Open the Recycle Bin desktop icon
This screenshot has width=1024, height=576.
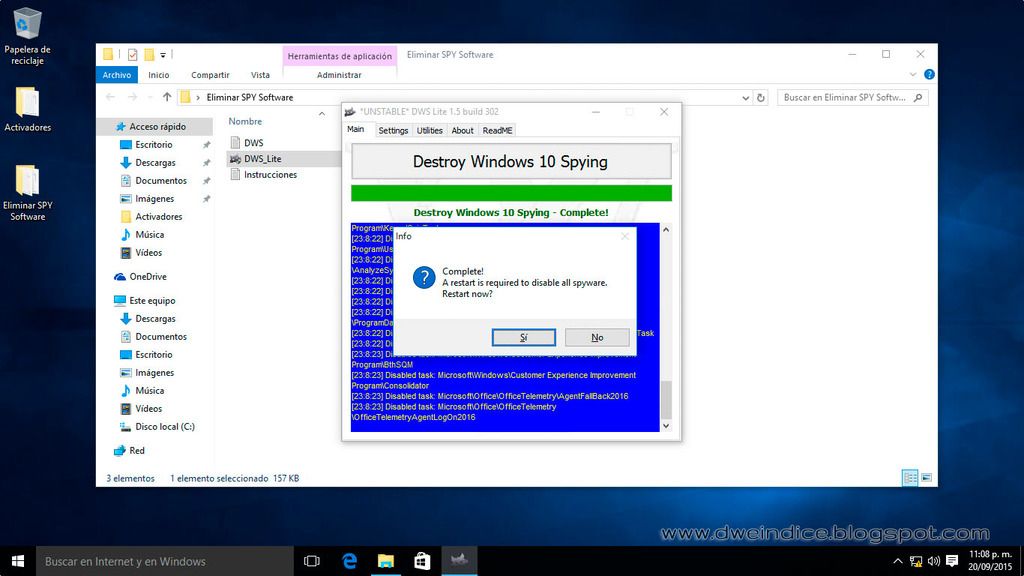coord(28,24)
